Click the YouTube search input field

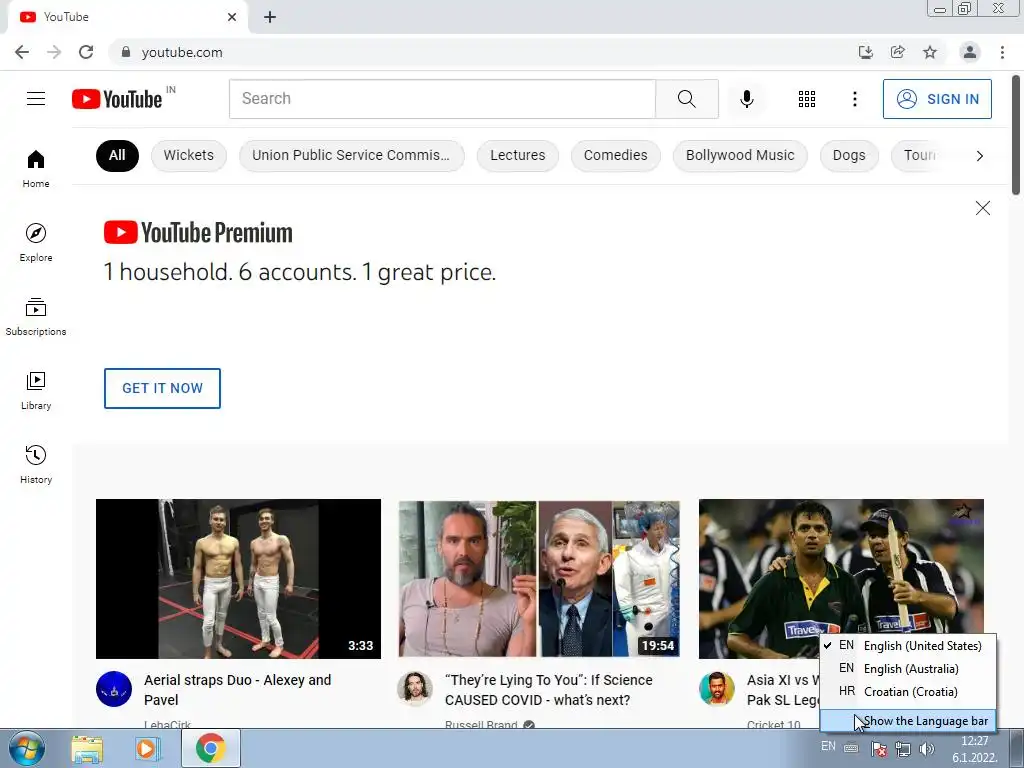pos(442,99)
